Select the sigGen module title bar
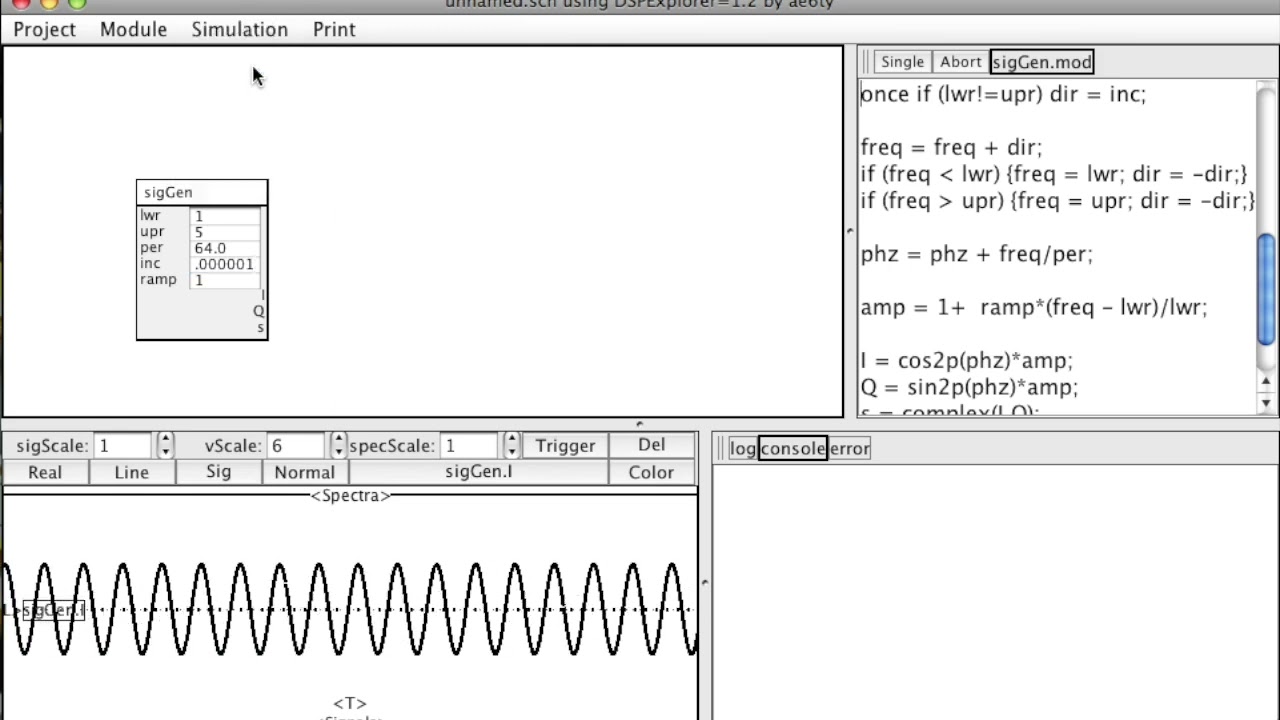Screen dimensions: 1280x720 coord(202,192)
